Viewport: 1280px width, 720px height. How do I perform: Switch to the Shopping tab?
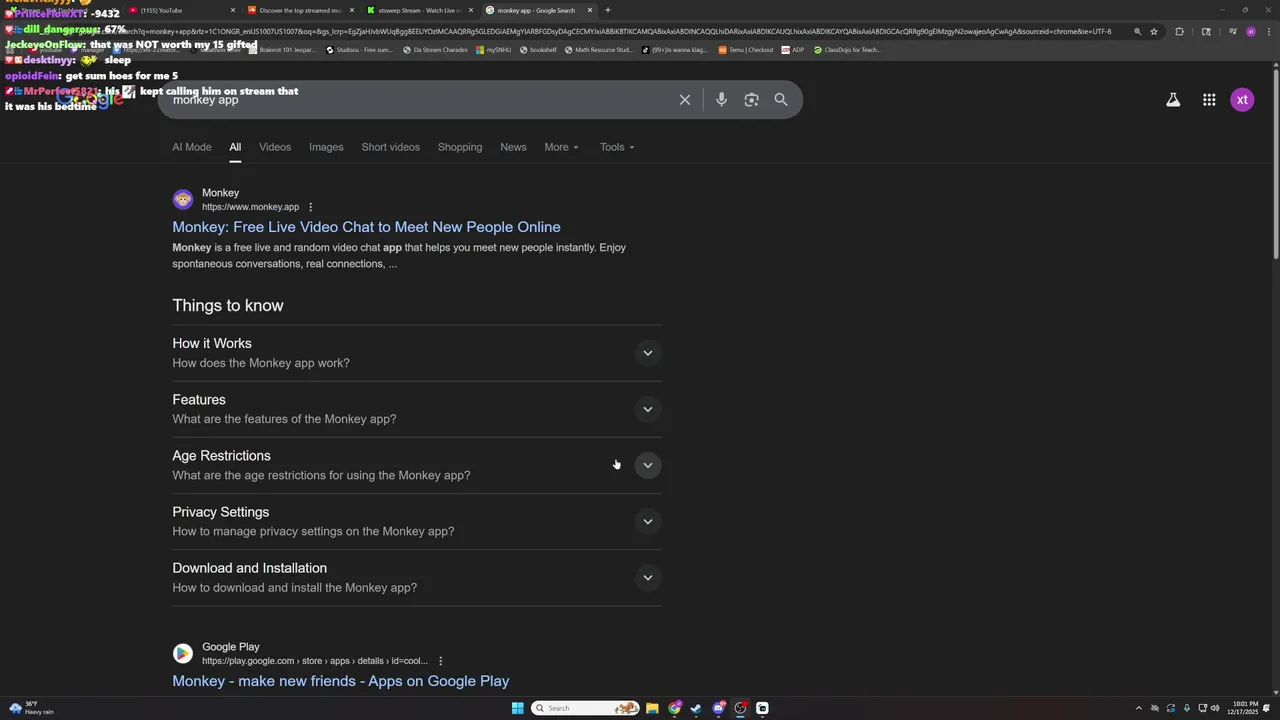[x=460, y=147]
